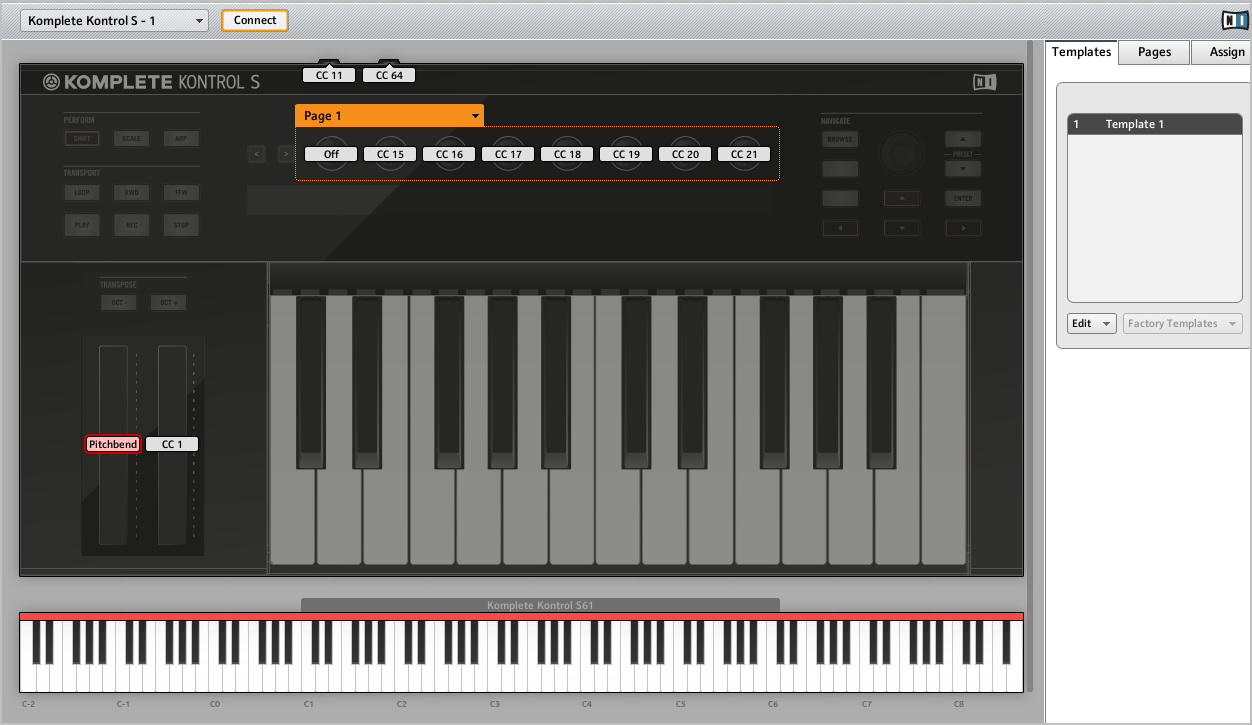
Task: Select the CC 64 pedal assignment
Action: 389,75
